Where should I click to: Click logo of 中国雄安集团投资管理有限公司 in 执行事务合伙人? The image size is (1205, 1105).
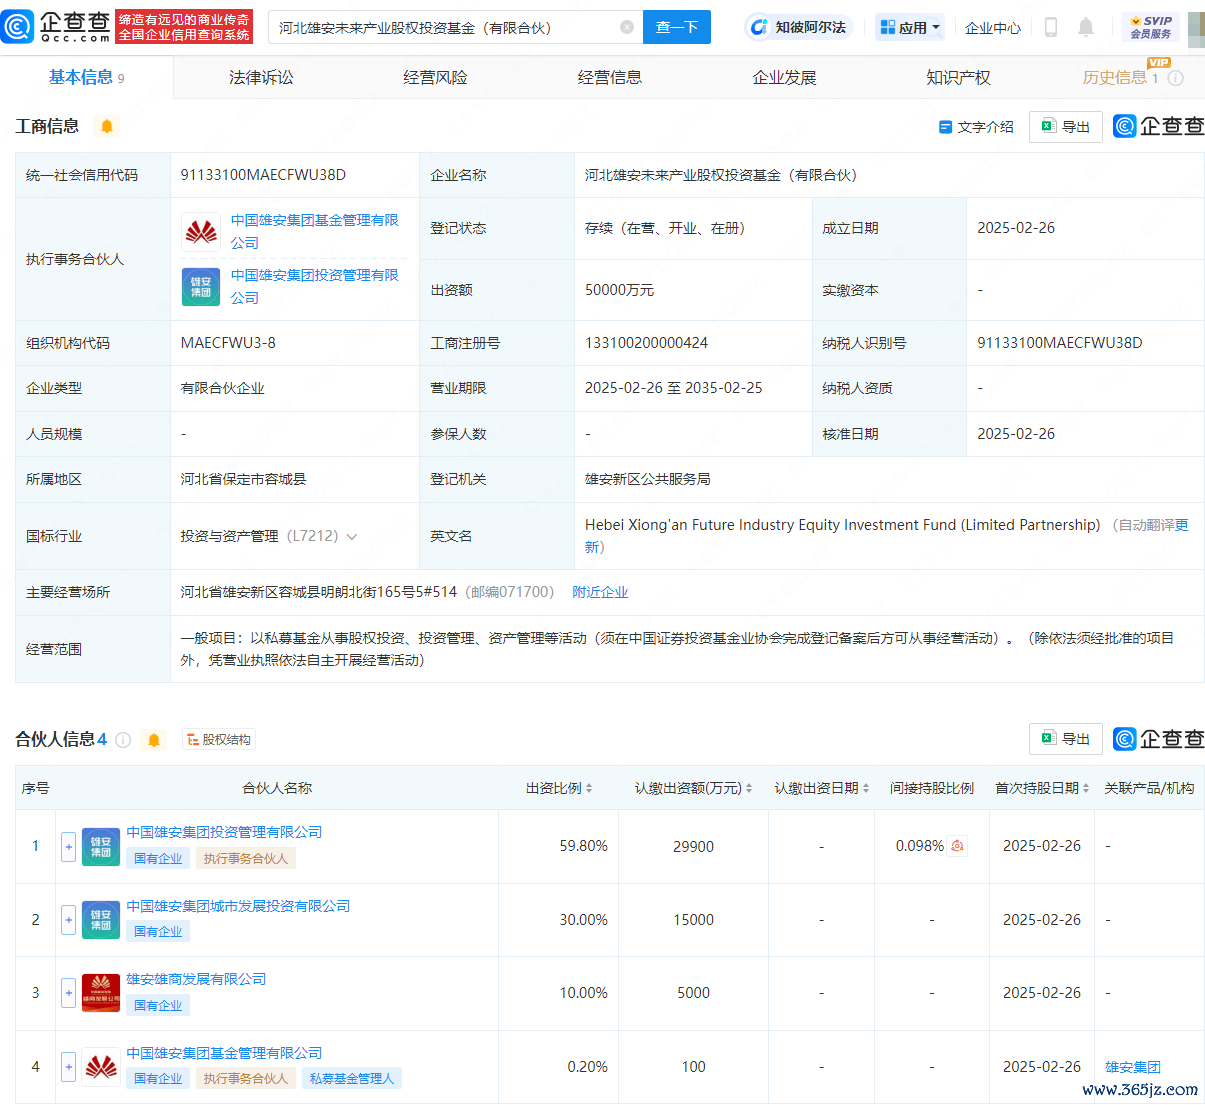(x=201, y=287)
